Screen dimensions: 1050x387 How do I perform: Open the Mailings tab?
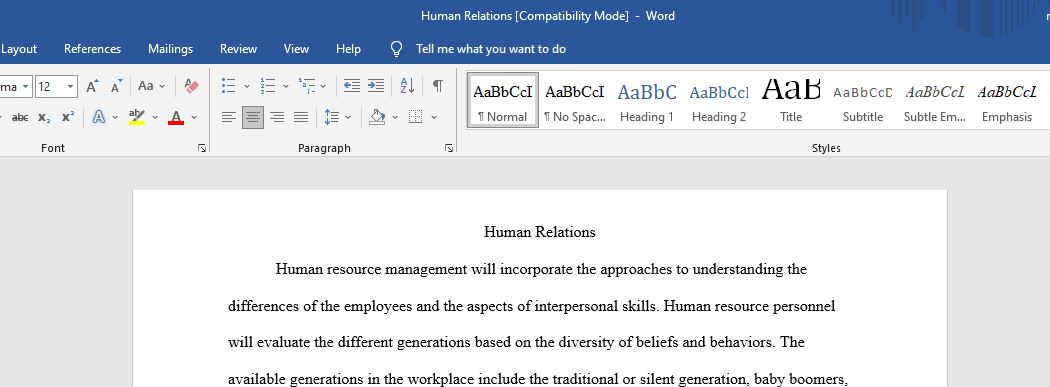click(170, 49)
